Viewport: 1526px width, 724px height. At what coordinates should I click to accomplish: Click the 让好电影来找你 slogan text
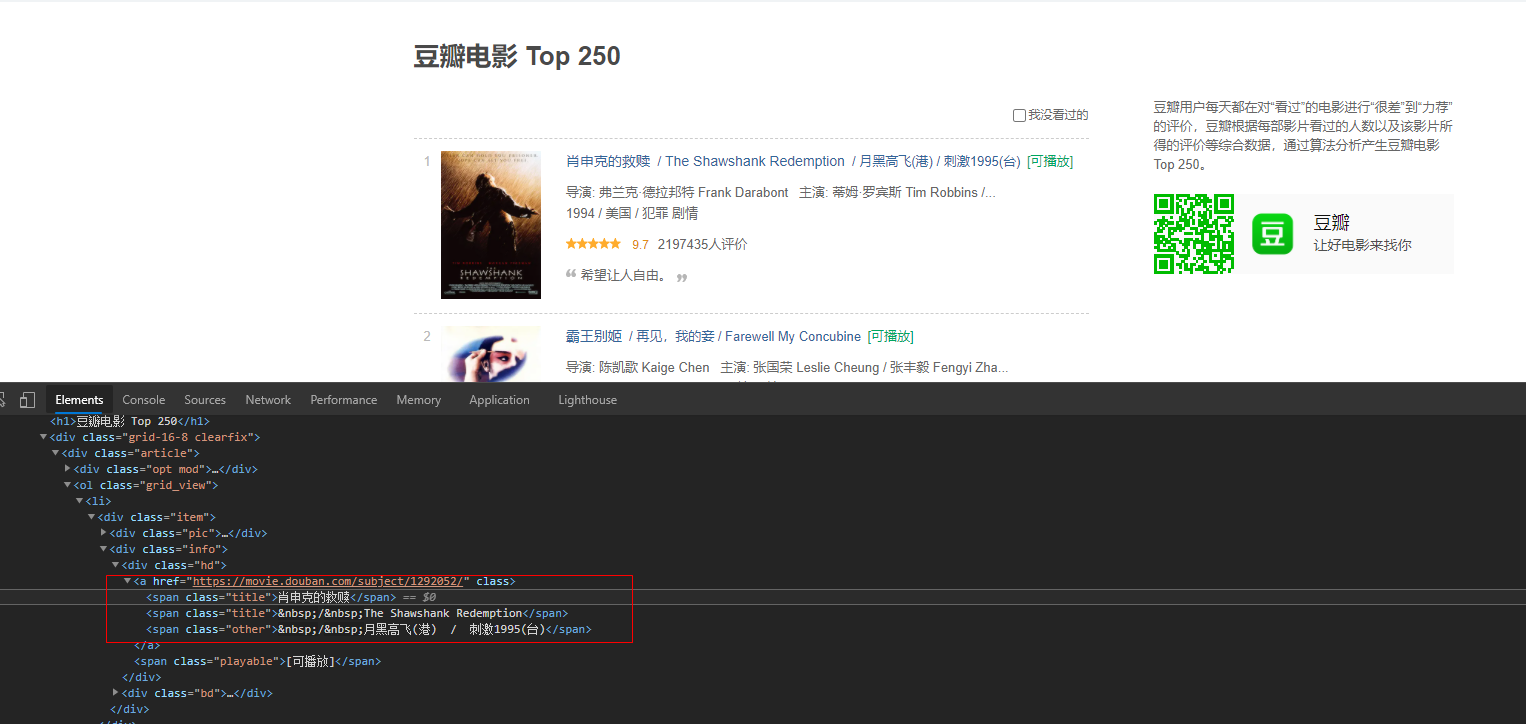[1362, 245]
